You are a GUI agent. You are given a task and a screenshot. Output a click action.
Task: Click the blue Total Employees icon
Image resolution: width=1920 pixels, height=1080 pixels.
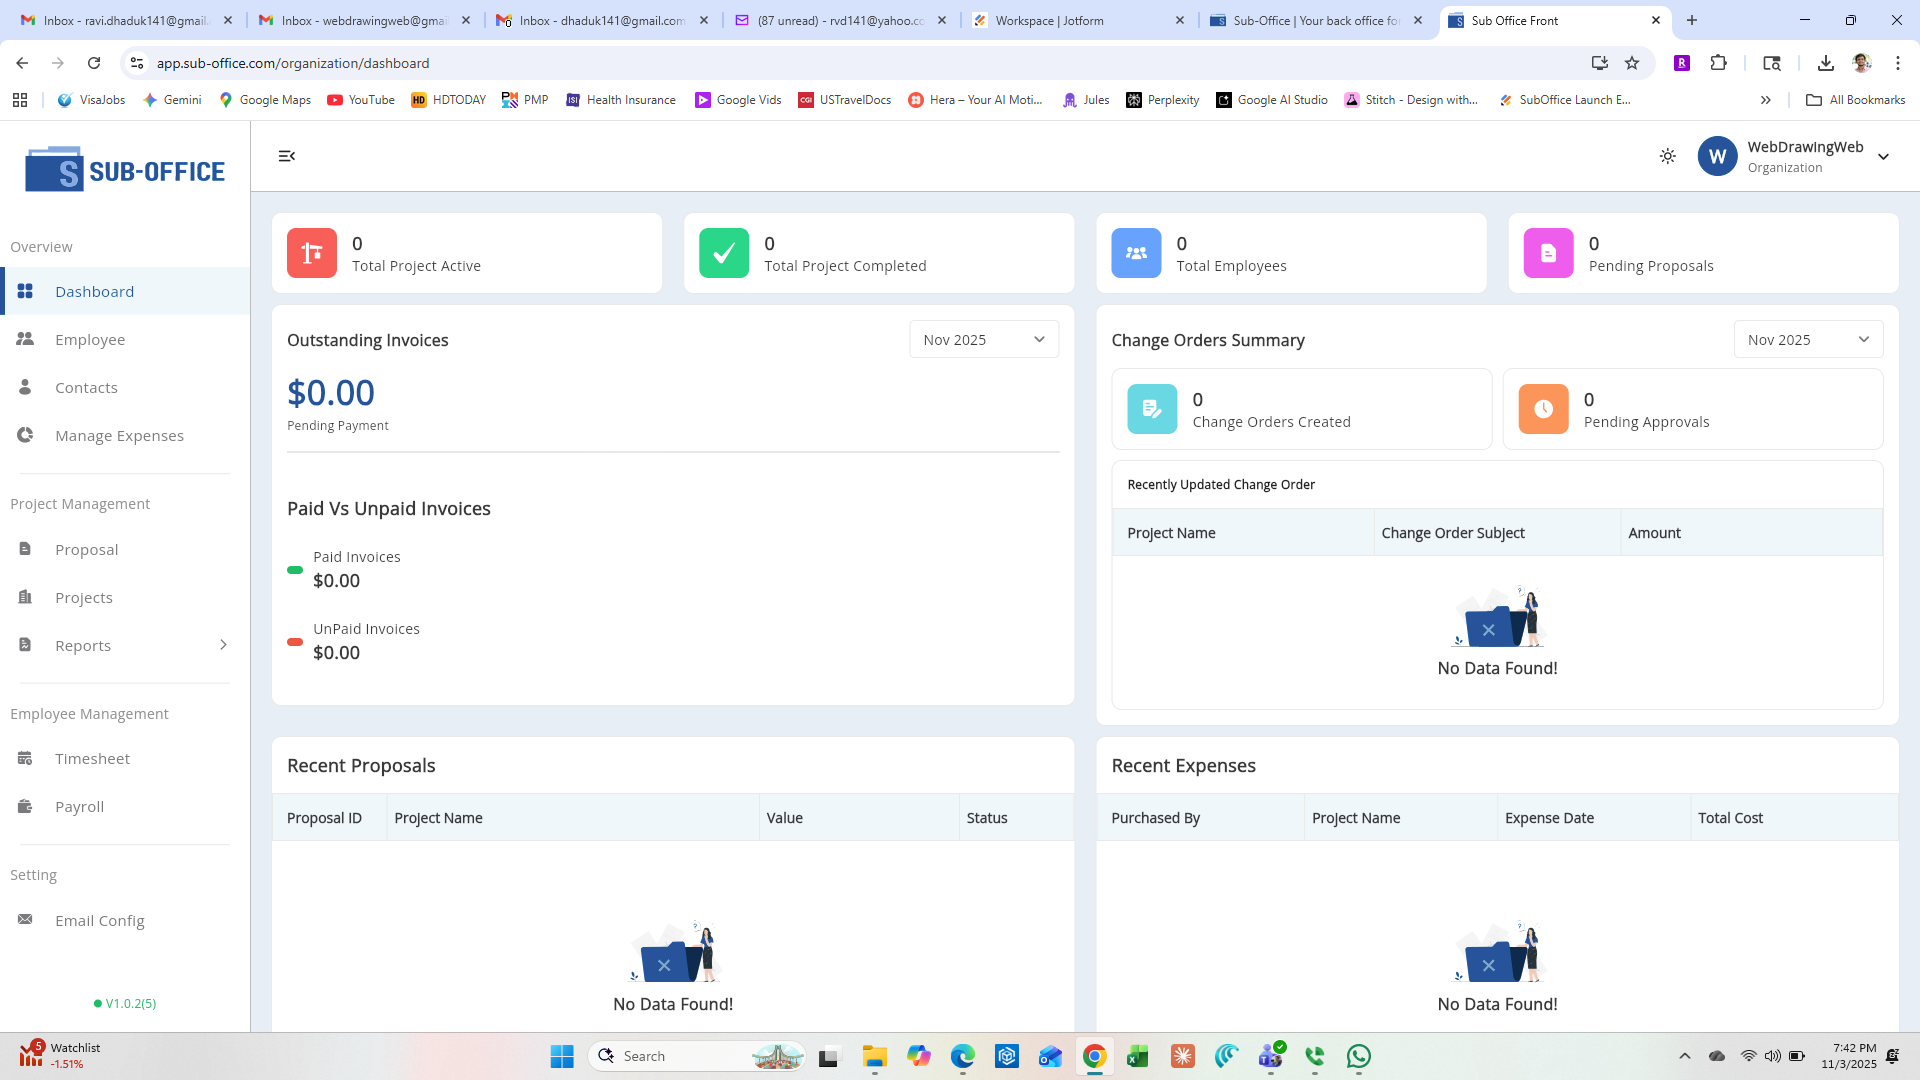(x=1136, y=253)
